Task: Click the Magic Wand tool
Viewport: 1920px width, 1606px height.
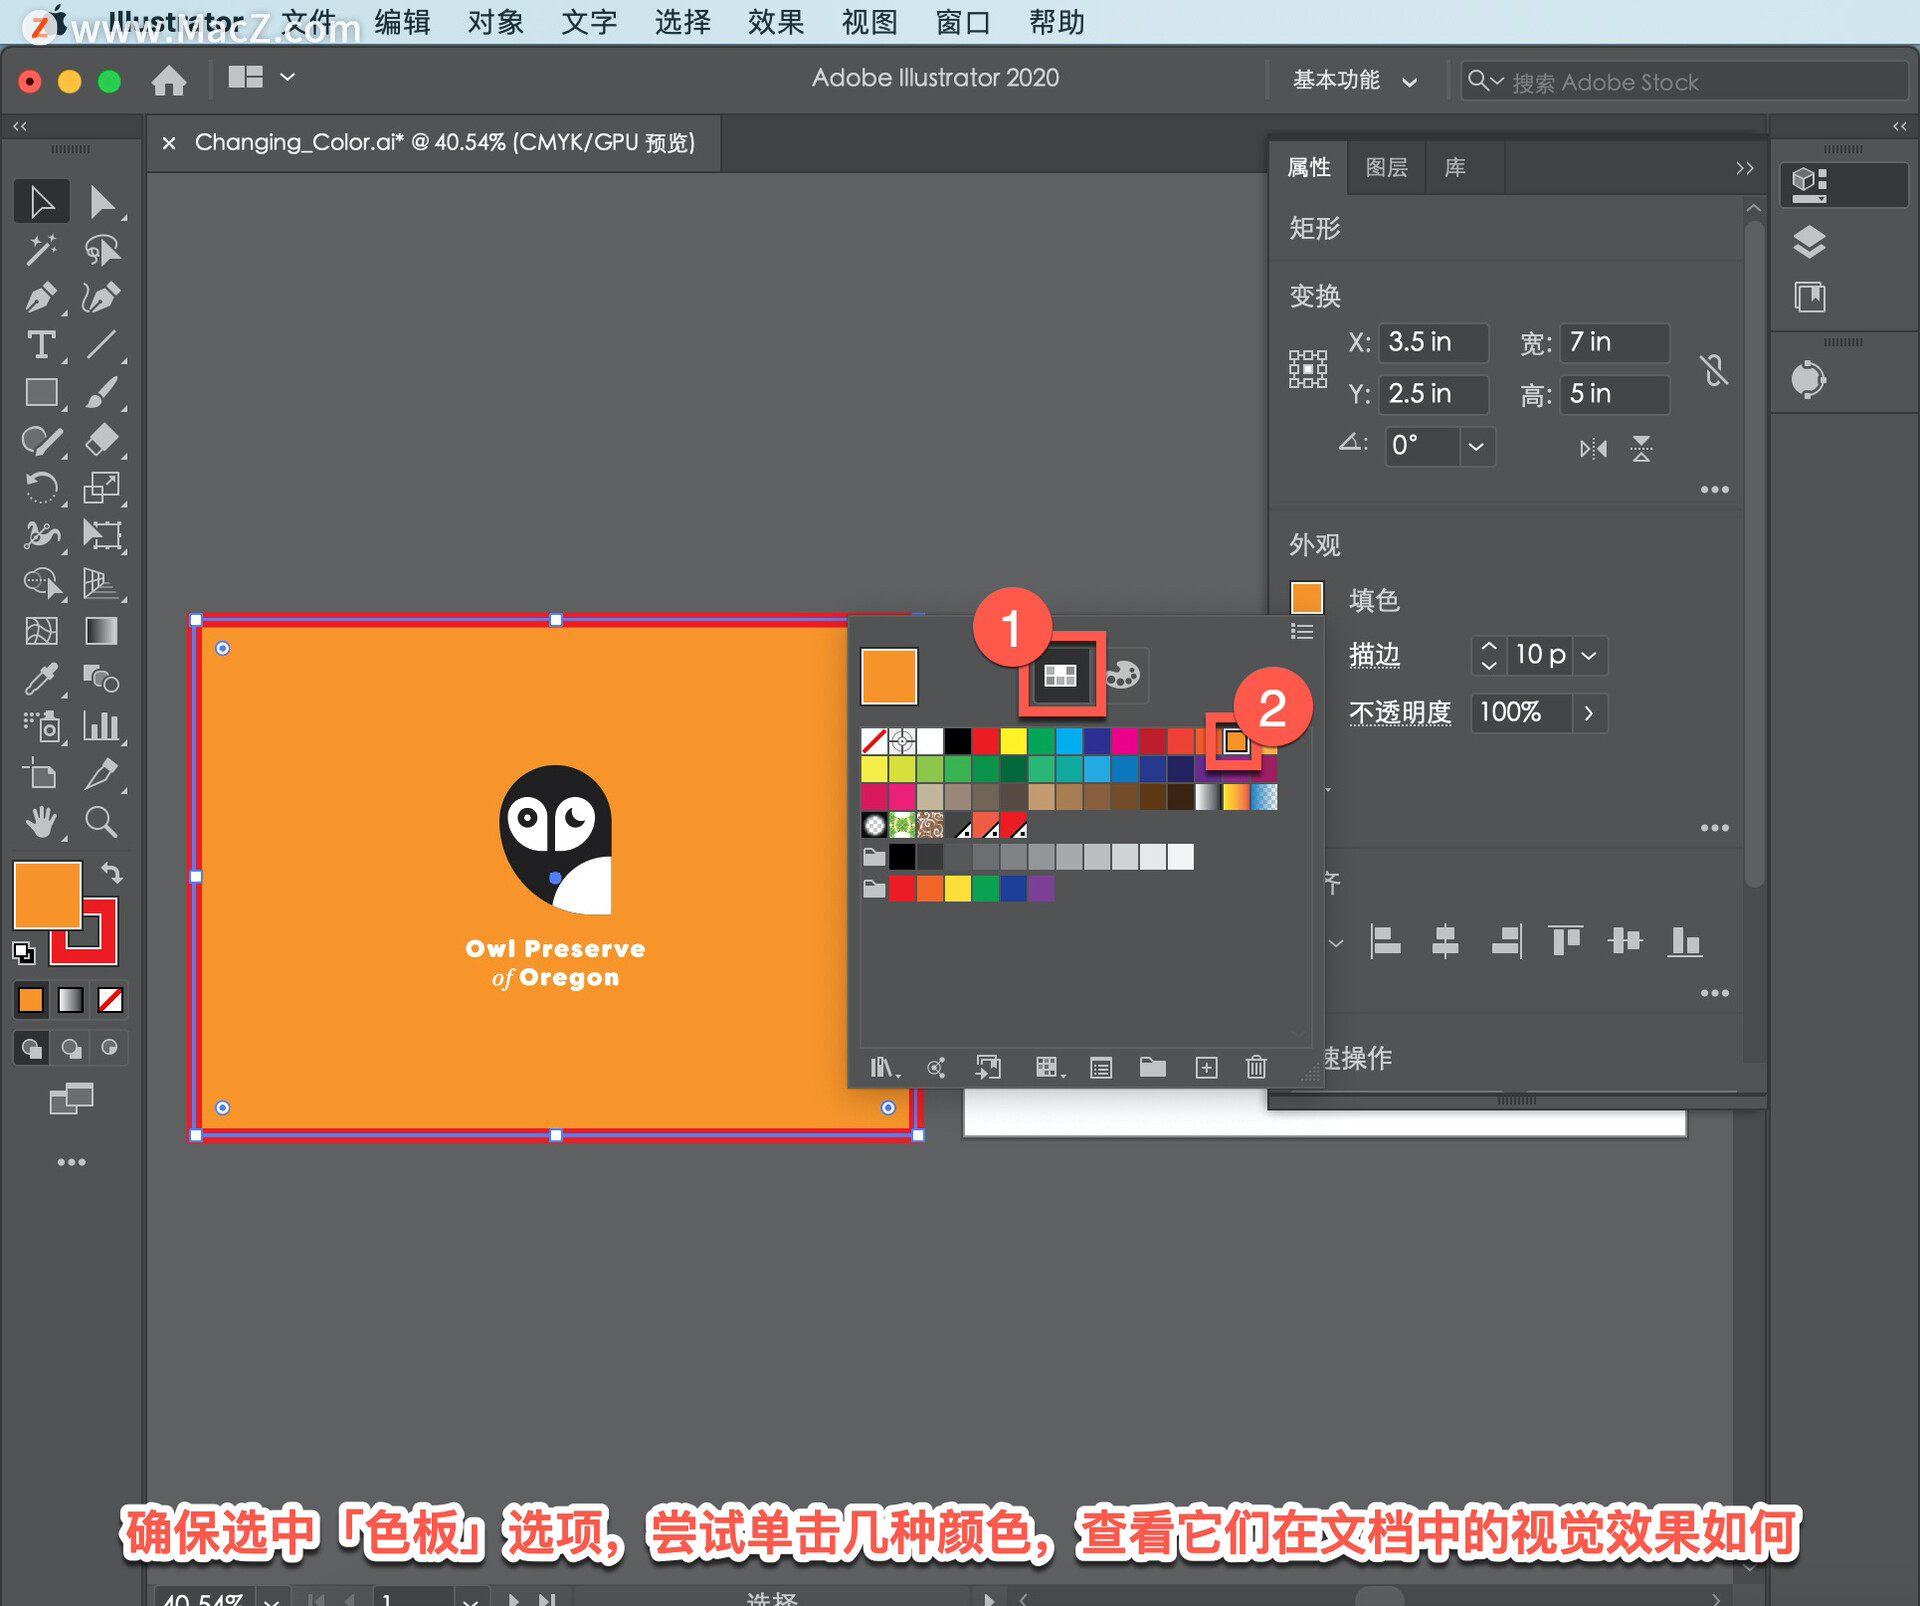Action: coord(40,250)
